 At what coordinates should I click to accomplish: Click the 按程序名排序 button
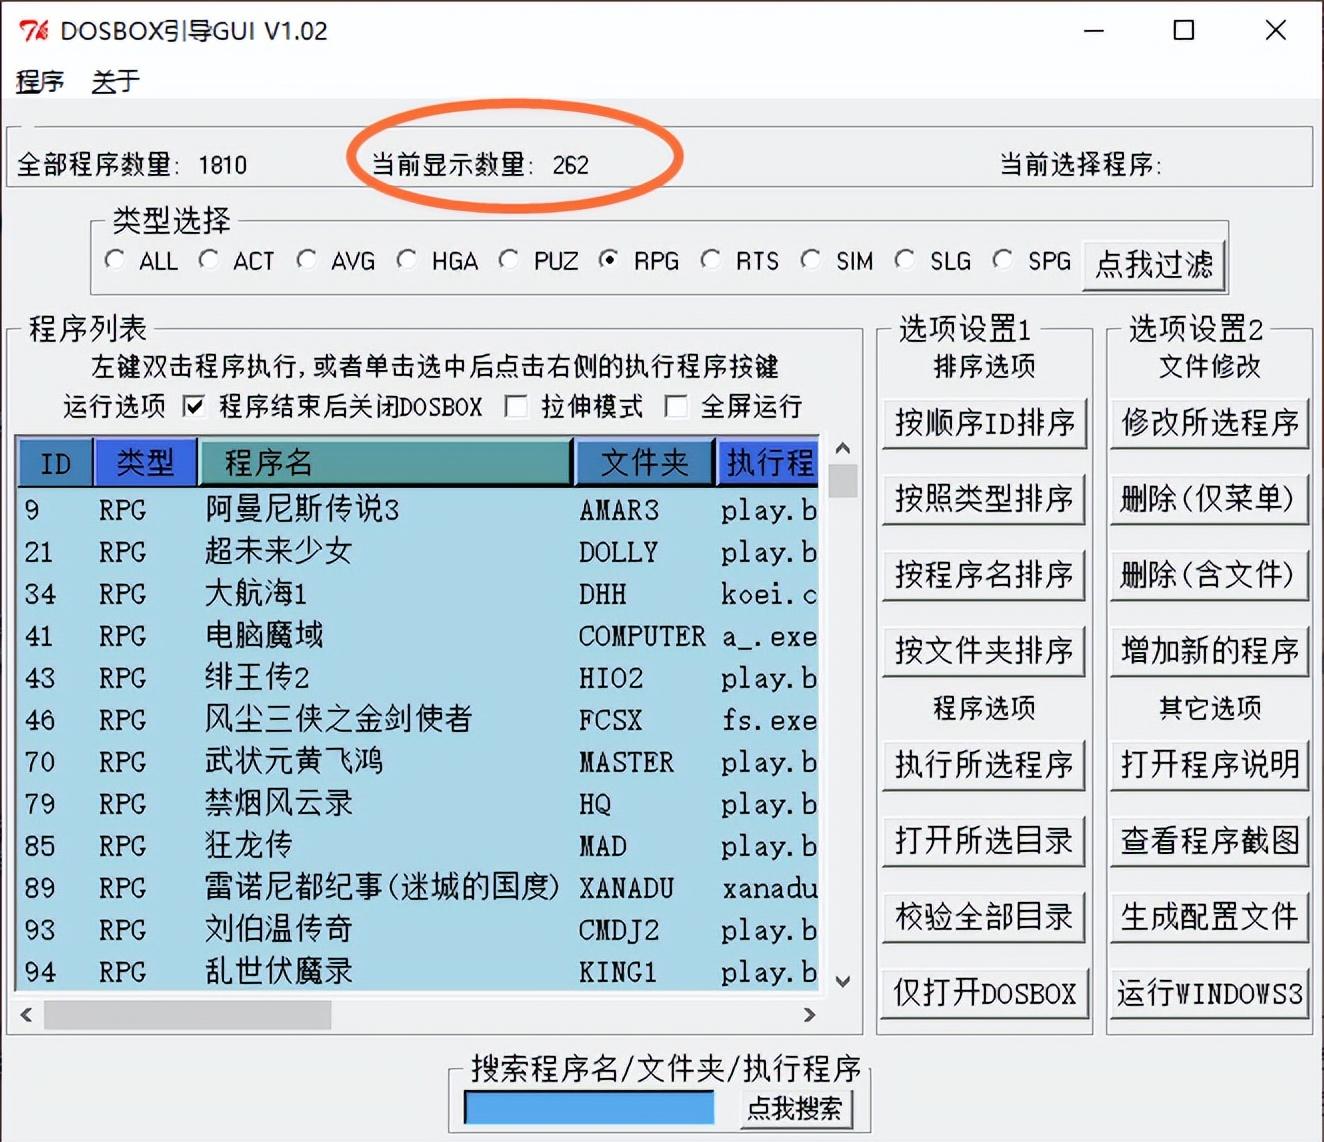(x=984, y=575)
